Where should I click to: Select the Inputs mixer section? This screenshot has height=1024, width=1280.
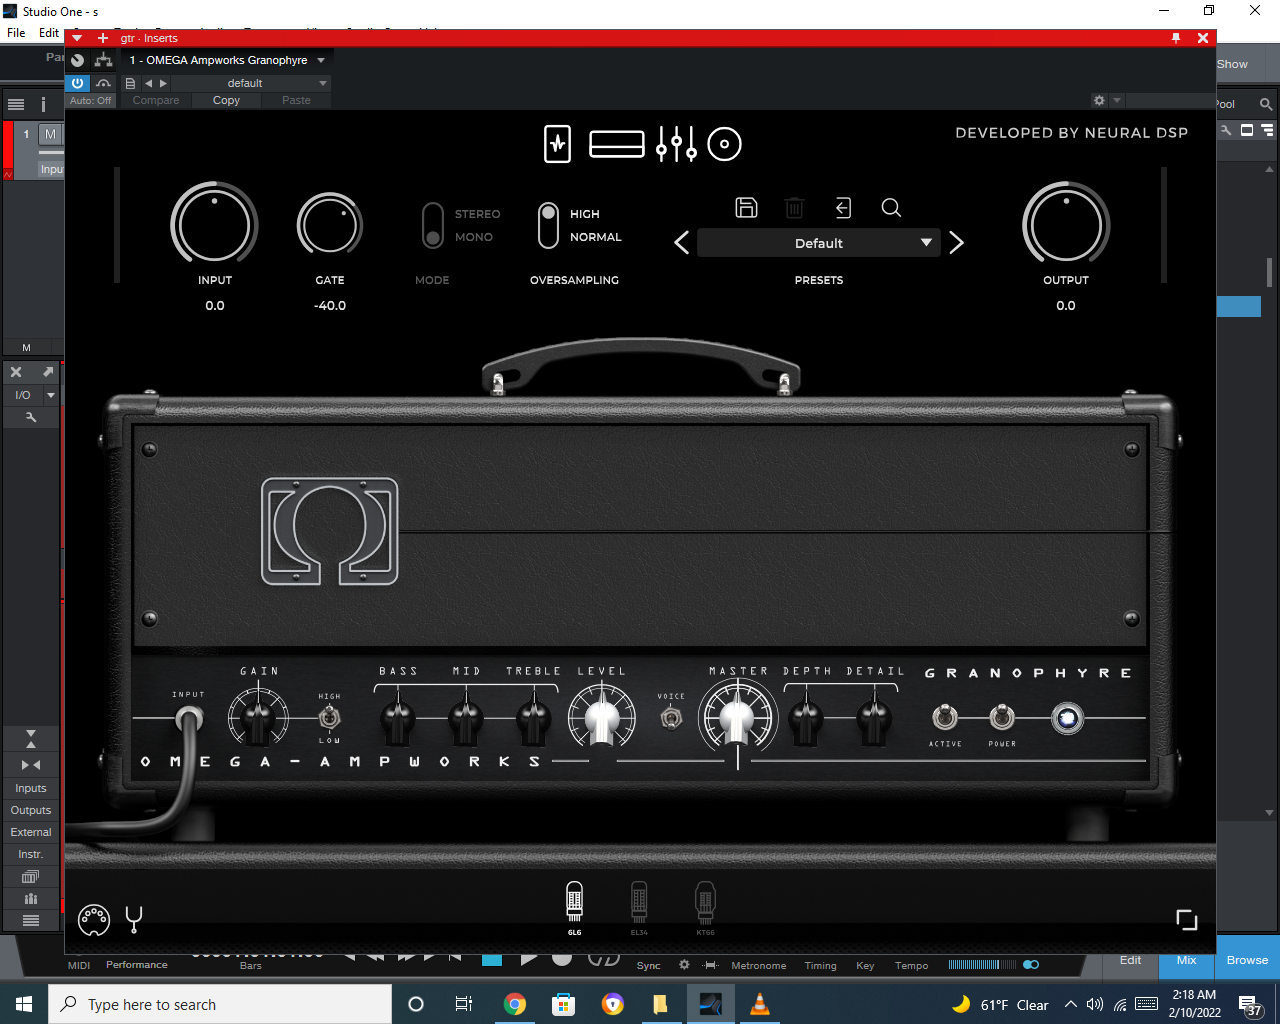[x=31, y=788]
